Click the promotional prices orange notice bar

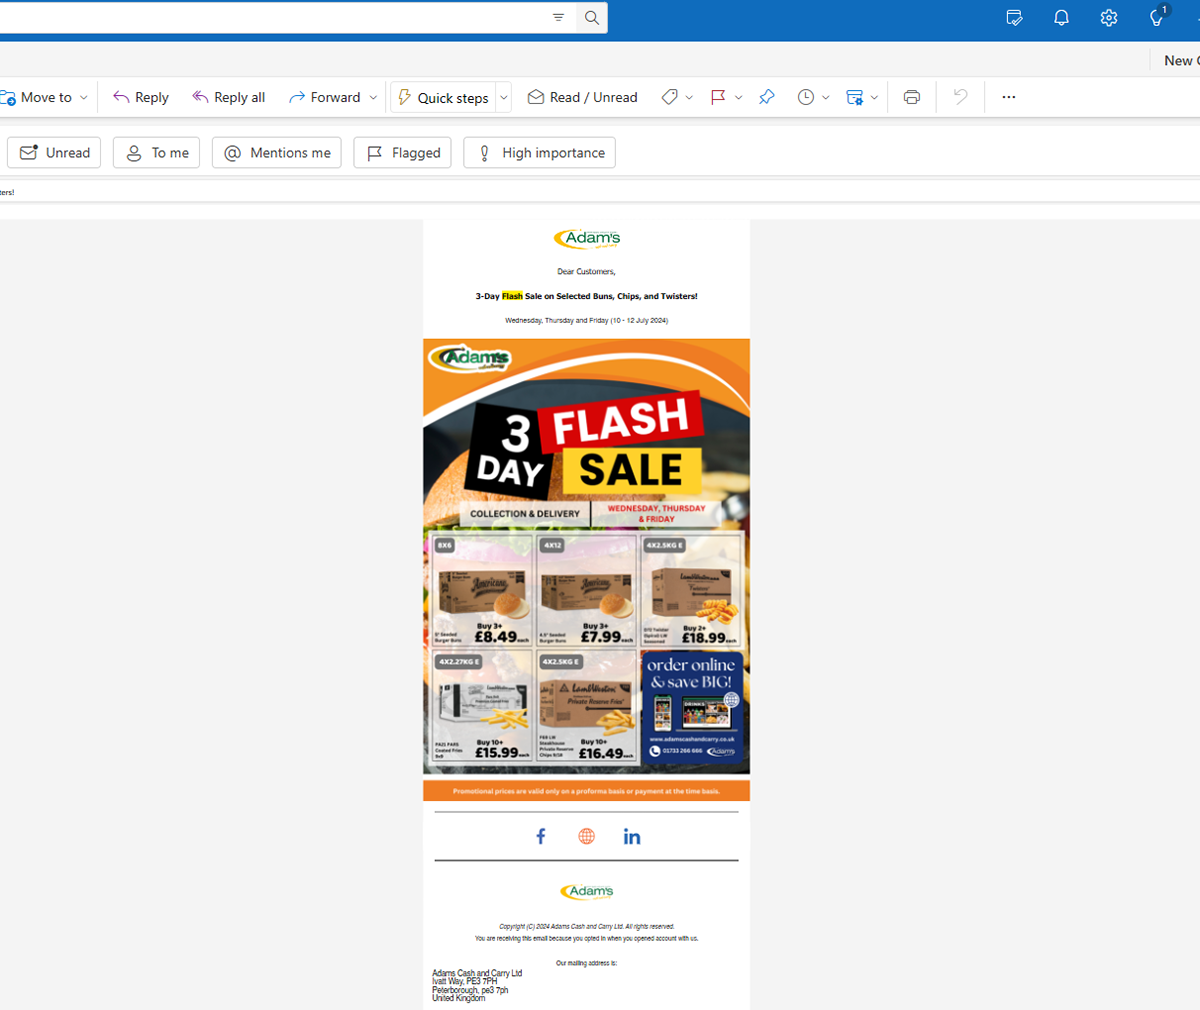(587, 791)
